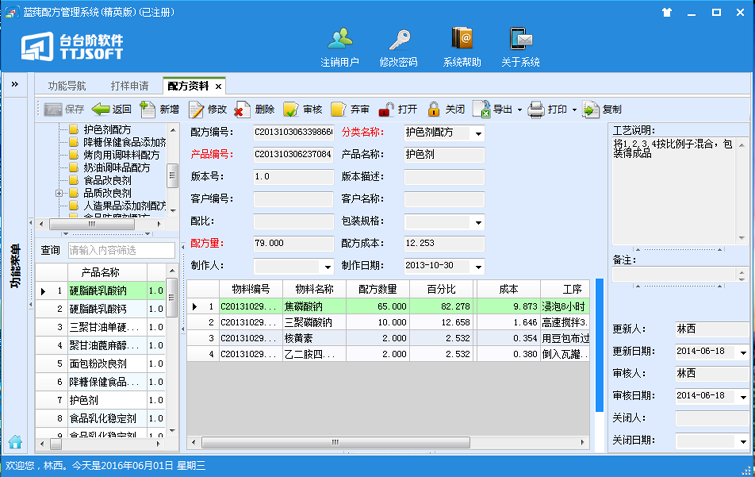
Task: Click the 配方数量 column header
Action: (x=378, y=289)
